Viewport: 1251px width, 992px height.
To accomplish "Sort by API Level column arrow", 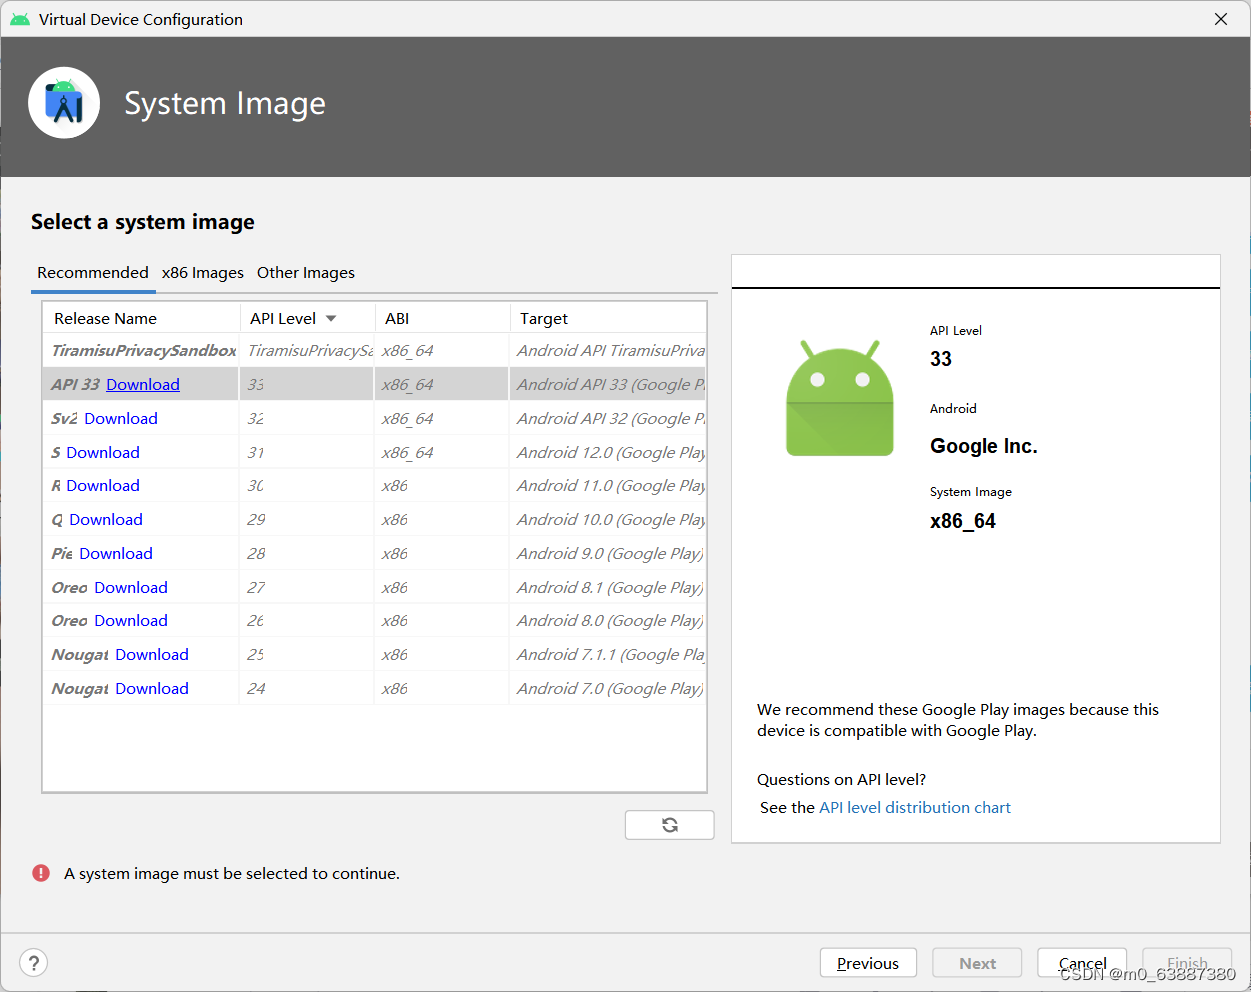I will tap(331, 319).
